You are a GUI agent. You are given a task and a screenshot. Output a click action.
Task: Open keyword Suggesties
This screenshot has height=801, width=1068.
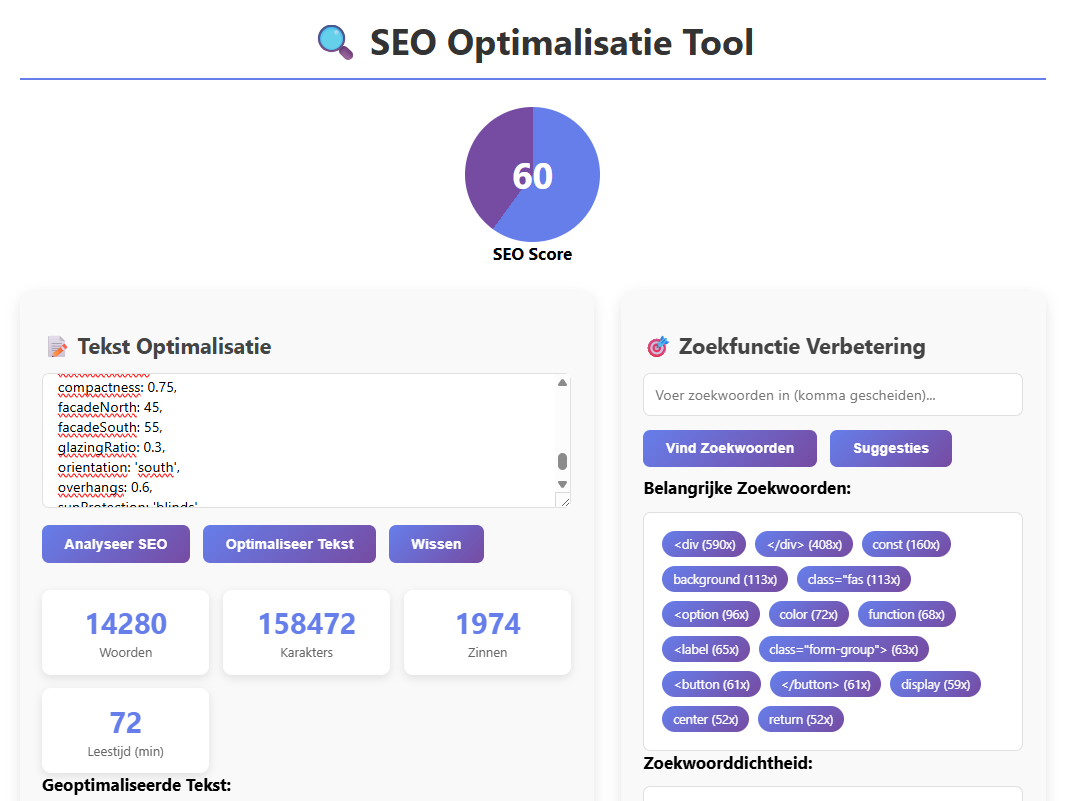coord(890,448)
